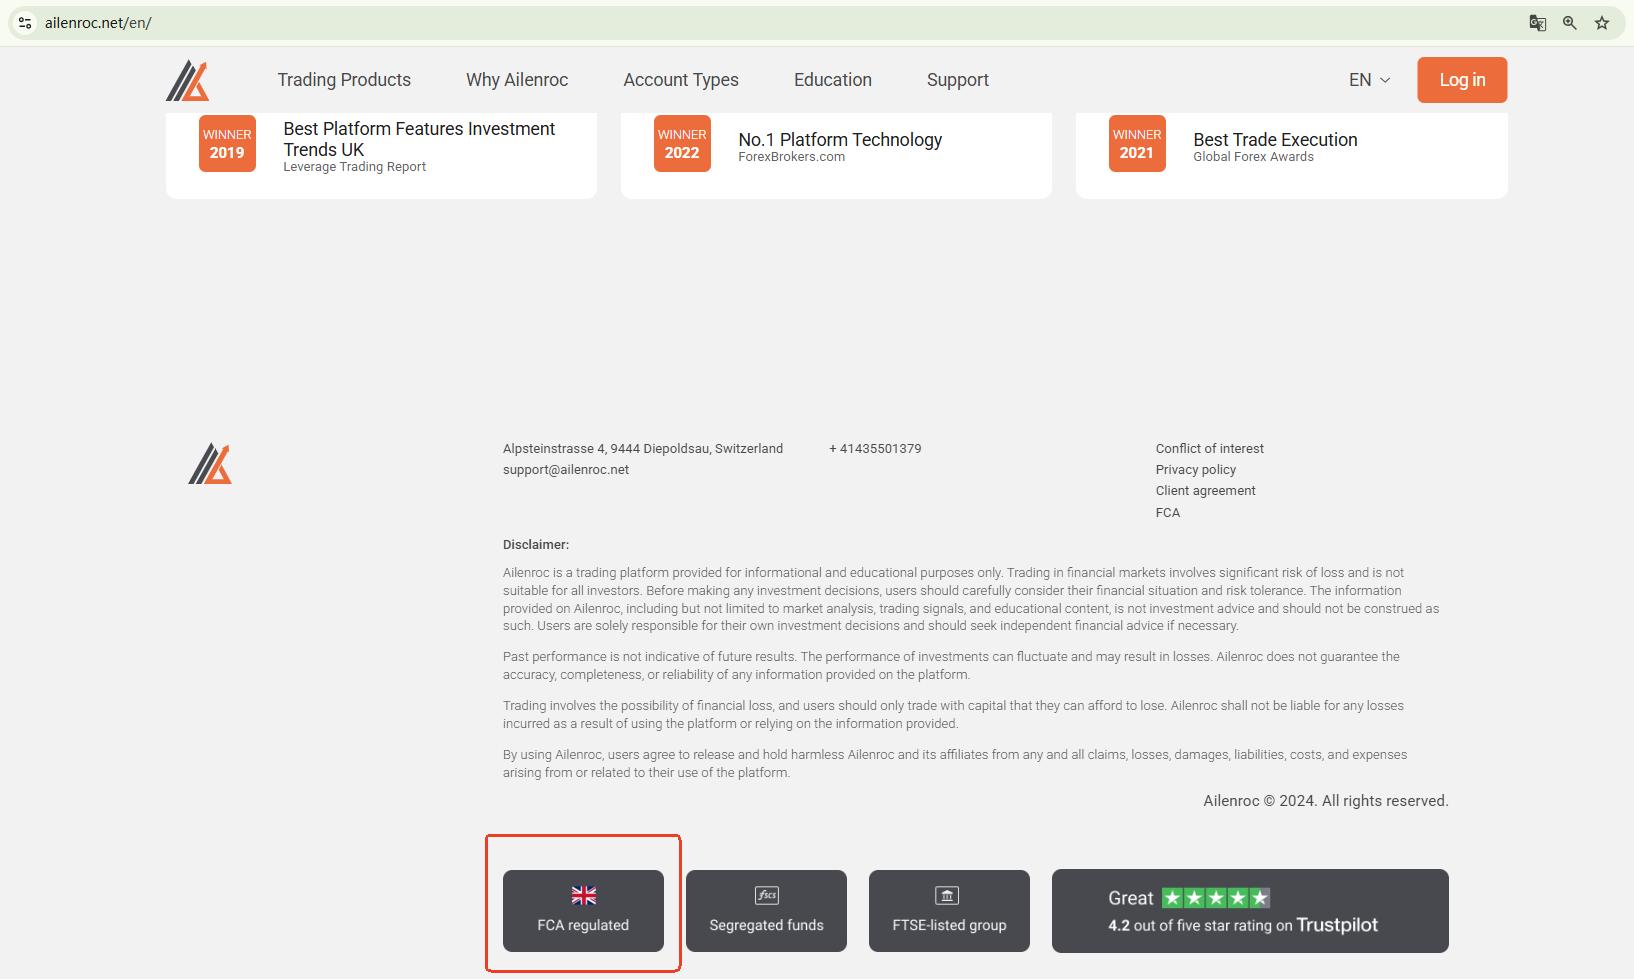Click the Trustpilot rating card
The width and height of the screenshot is (1634, 979).
pyautogui.click(x=1250, y=911)
